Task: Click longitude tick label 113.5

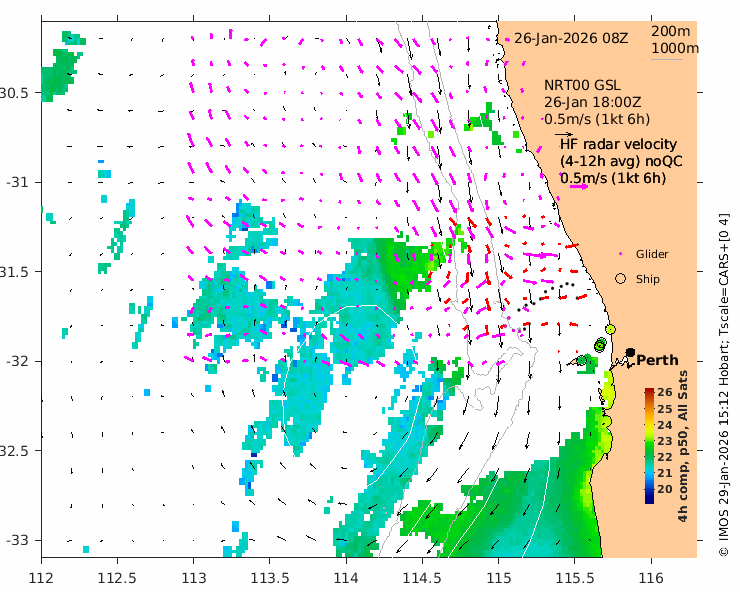Action: click(x=269, y=578)
